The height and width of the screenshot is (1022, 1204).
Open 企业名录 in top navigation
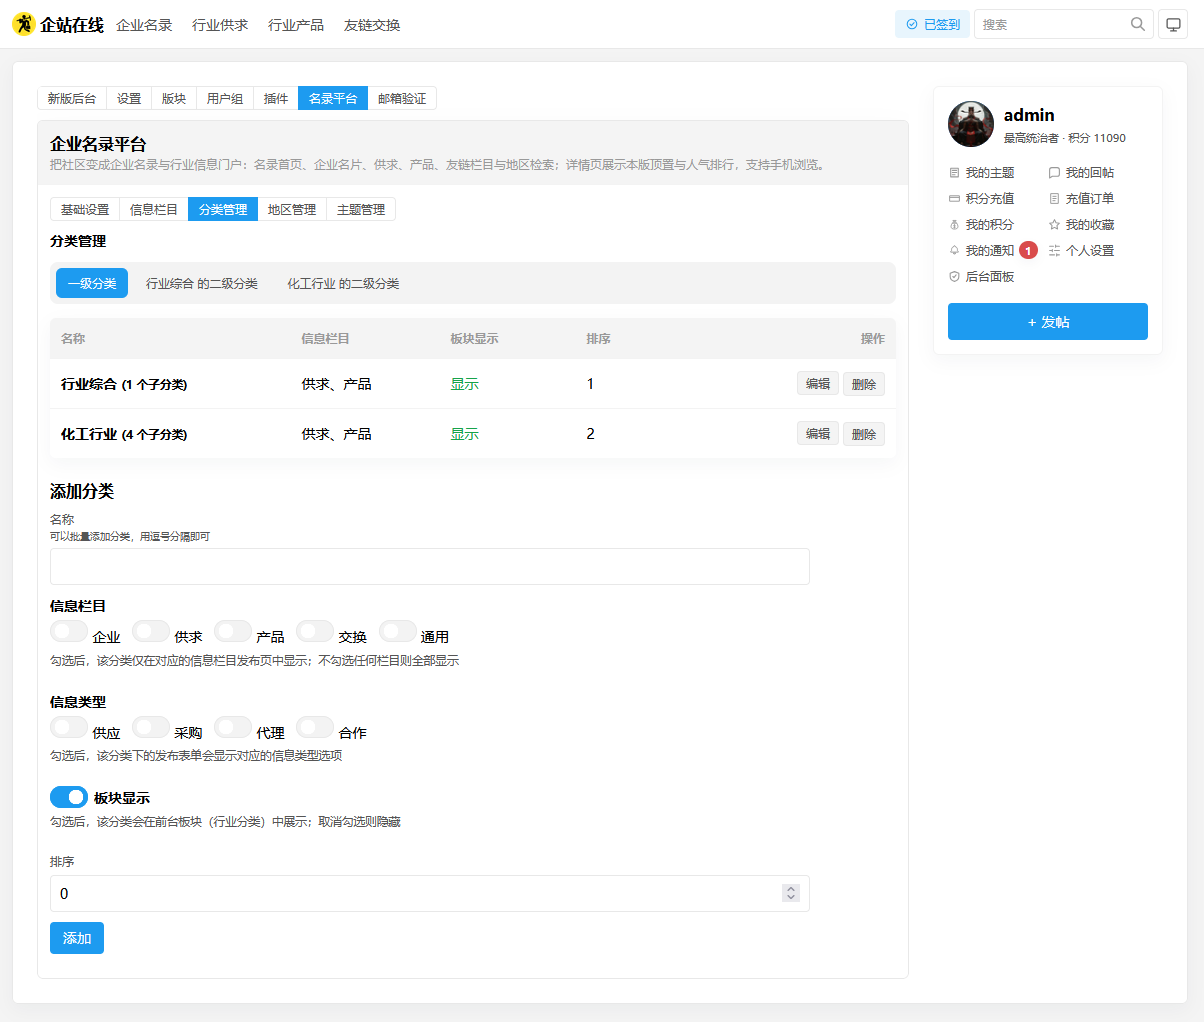point(144,25)
